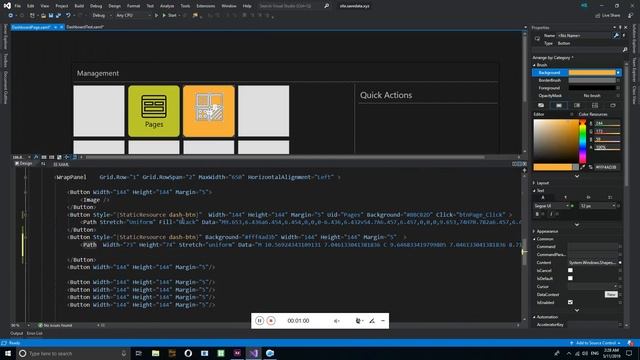This screenshot has width=640, height=360.
Task: Switch to the XAML pane tab
Action: coord(61,164)
